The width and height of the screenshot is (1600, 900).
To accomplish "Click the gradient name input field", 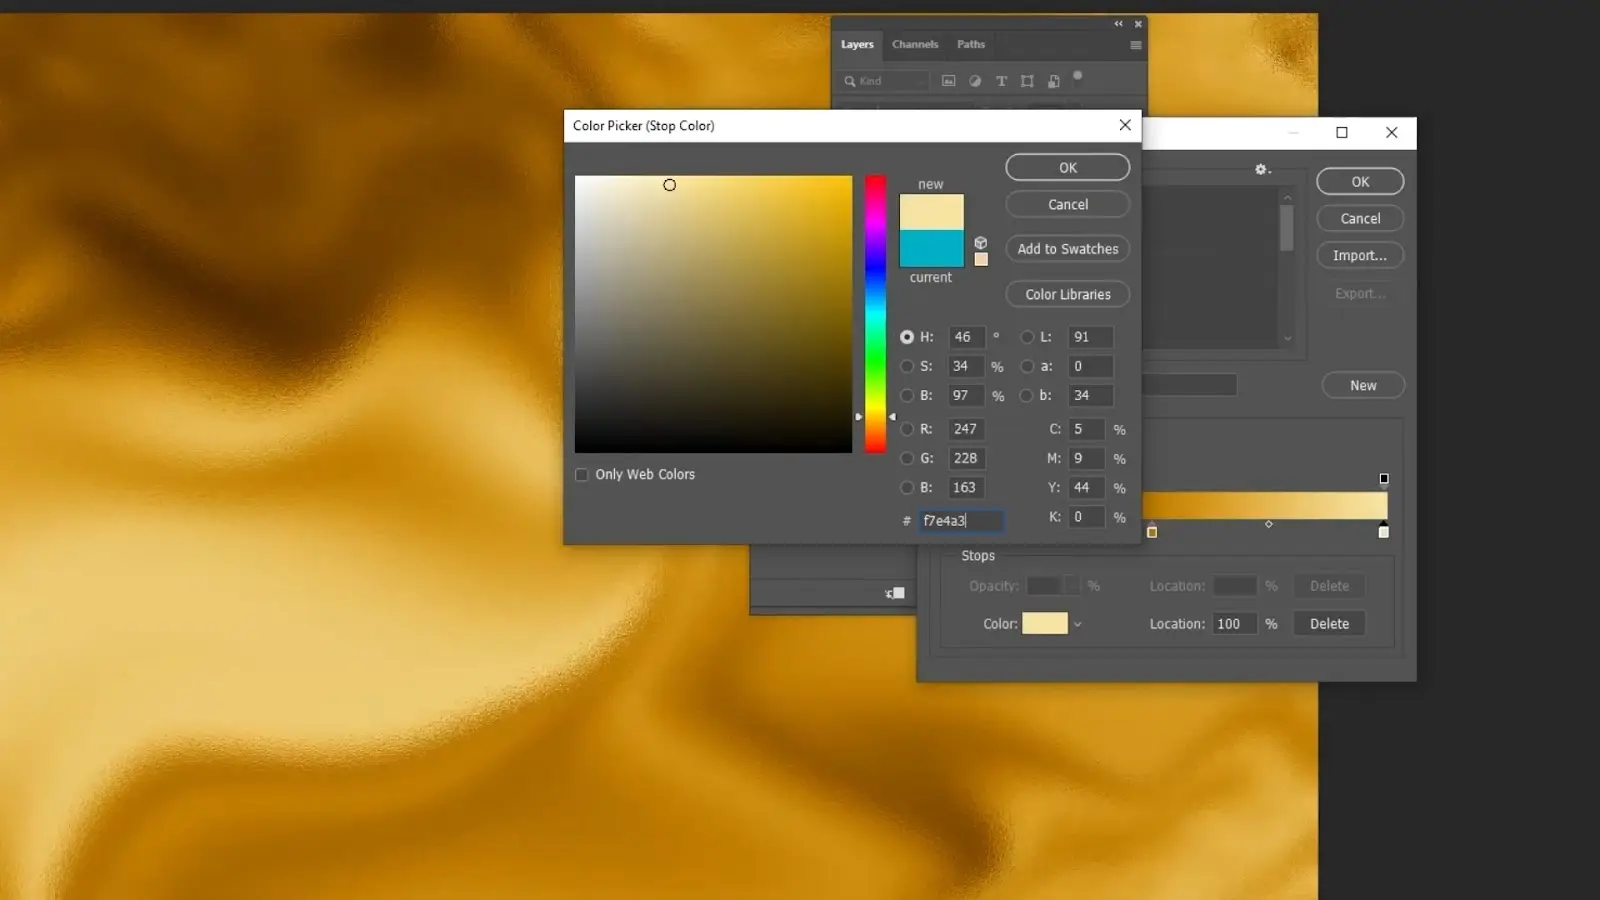I will pyautogui.click(x=1190, y=385).
